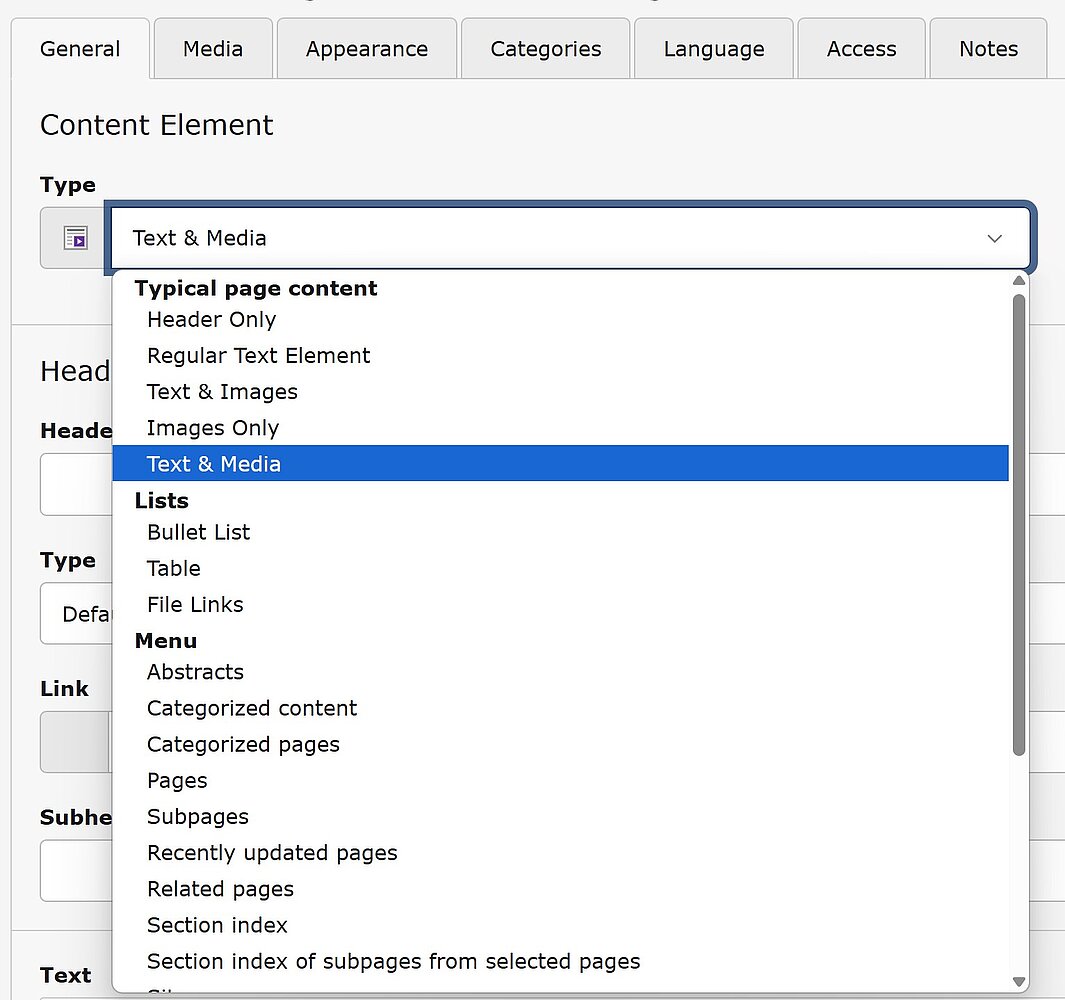The height and width of the screenshot is (1000, 1065).
Task: Open the Notes tab
Action: pyautogui.click(x=988, y=49)
